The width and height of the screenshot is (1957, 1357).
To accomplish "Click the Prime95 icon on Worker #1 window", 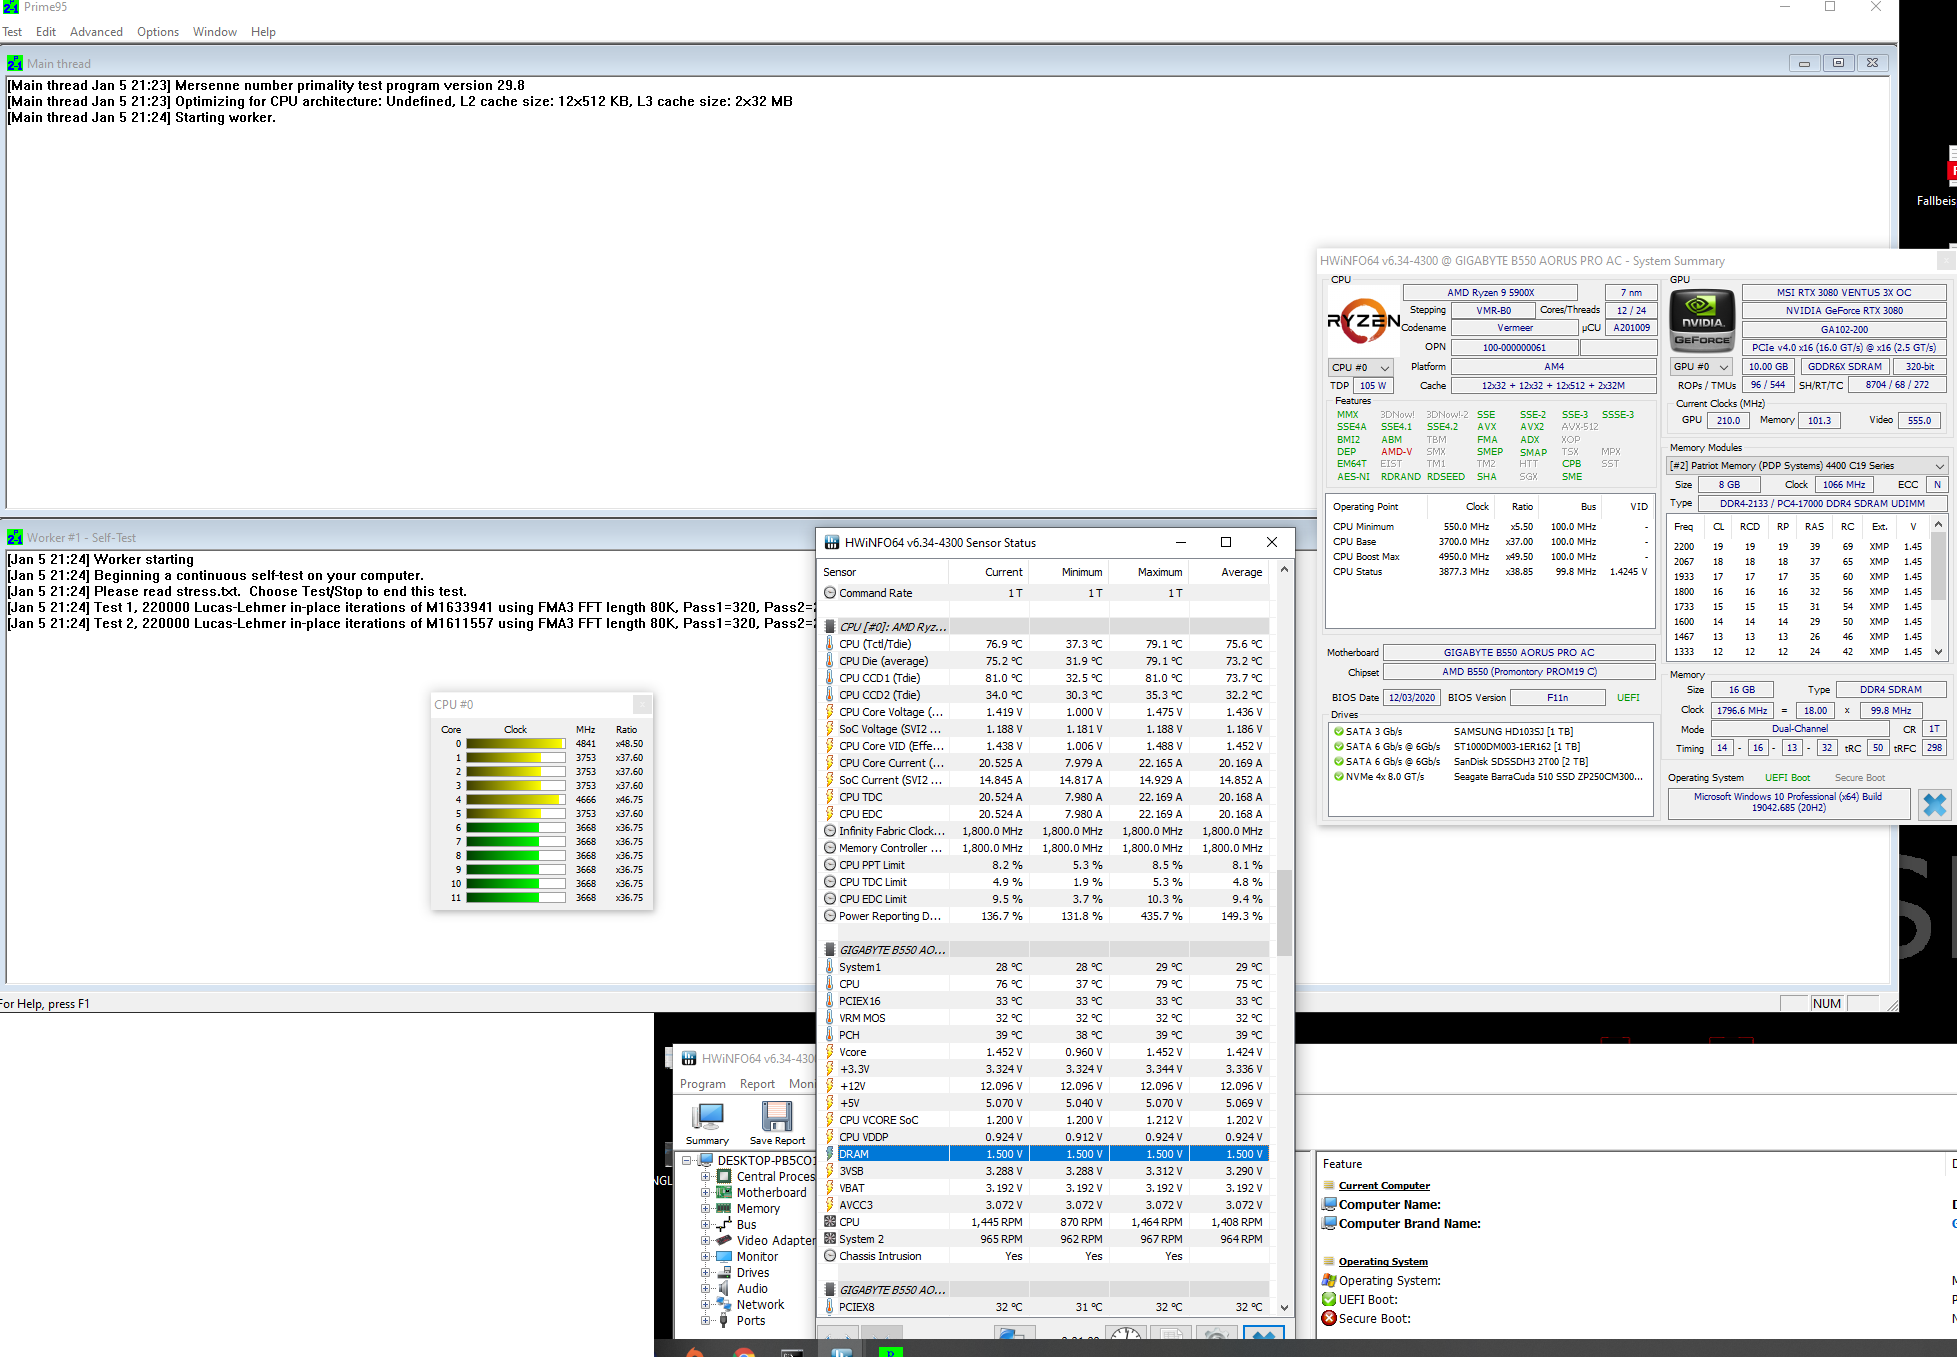I will [15, 537].
